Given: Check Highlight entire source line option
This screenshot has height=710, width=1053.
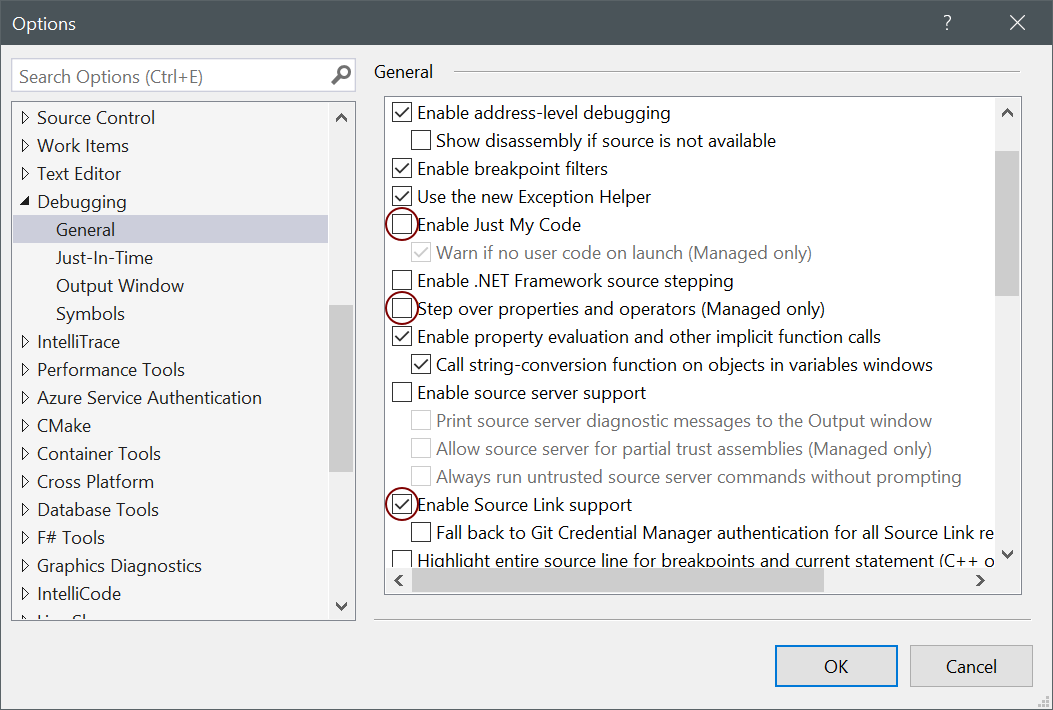Looking at the screenshot, I should 402,560.
